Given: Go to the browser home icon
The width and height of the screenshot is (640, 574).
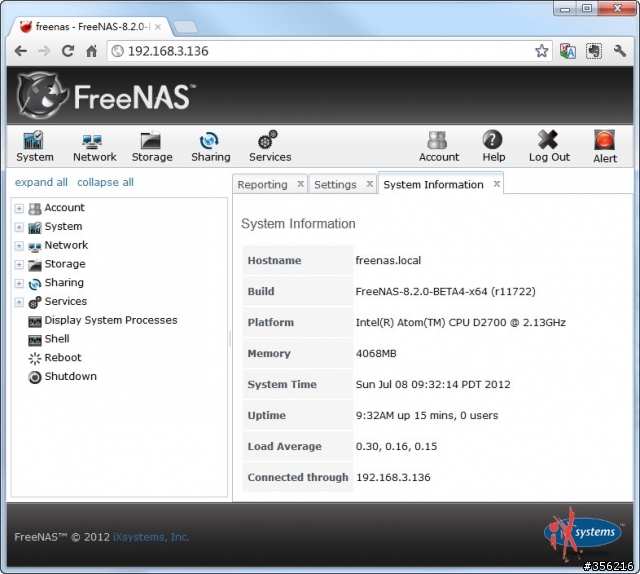Looking at the screenshot, I should click(91, 51).
